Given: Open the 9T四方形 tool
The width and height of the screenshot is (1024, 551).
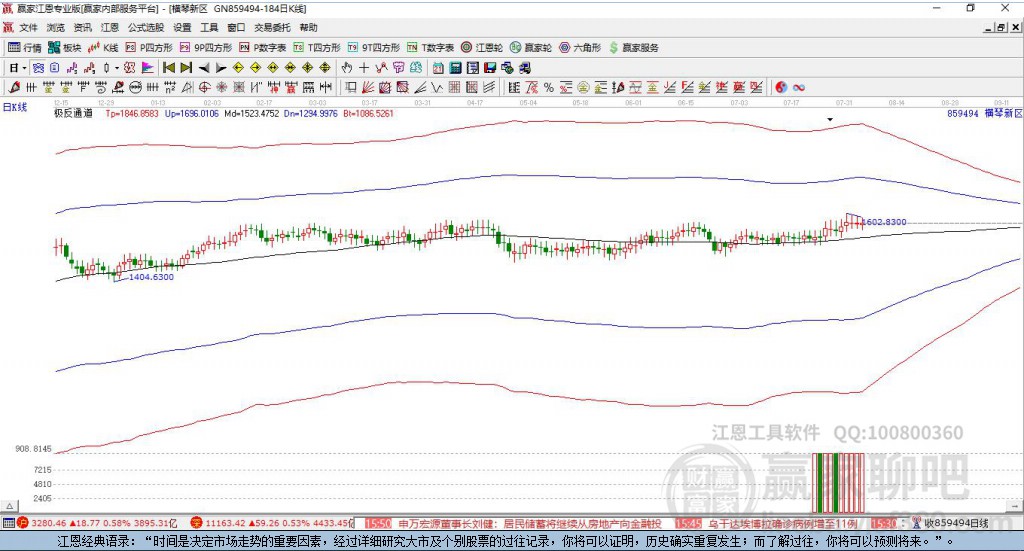Looking at the screenshot, I should point(374,48).
